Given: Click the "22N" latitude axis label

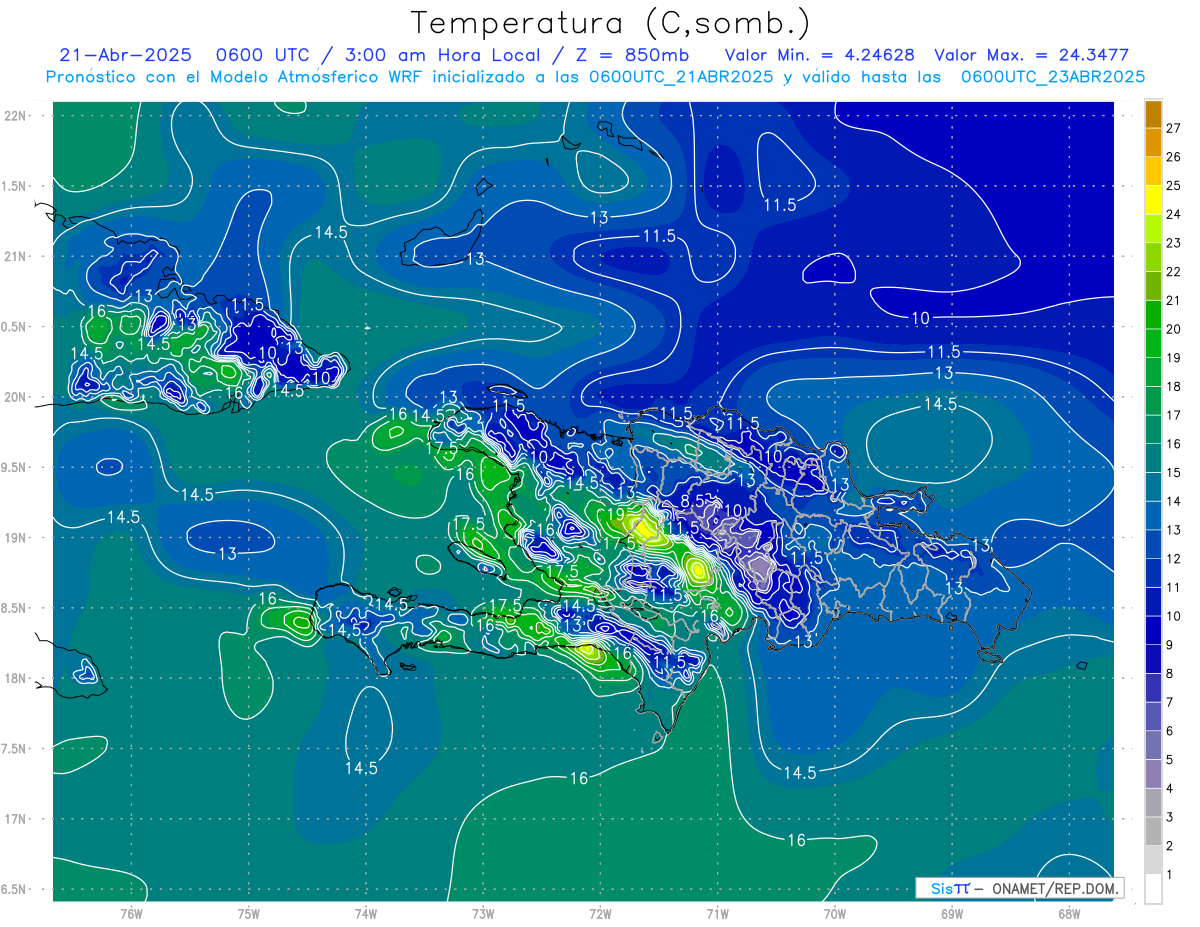Looking at the screenshot, I should tap(16, 116).
